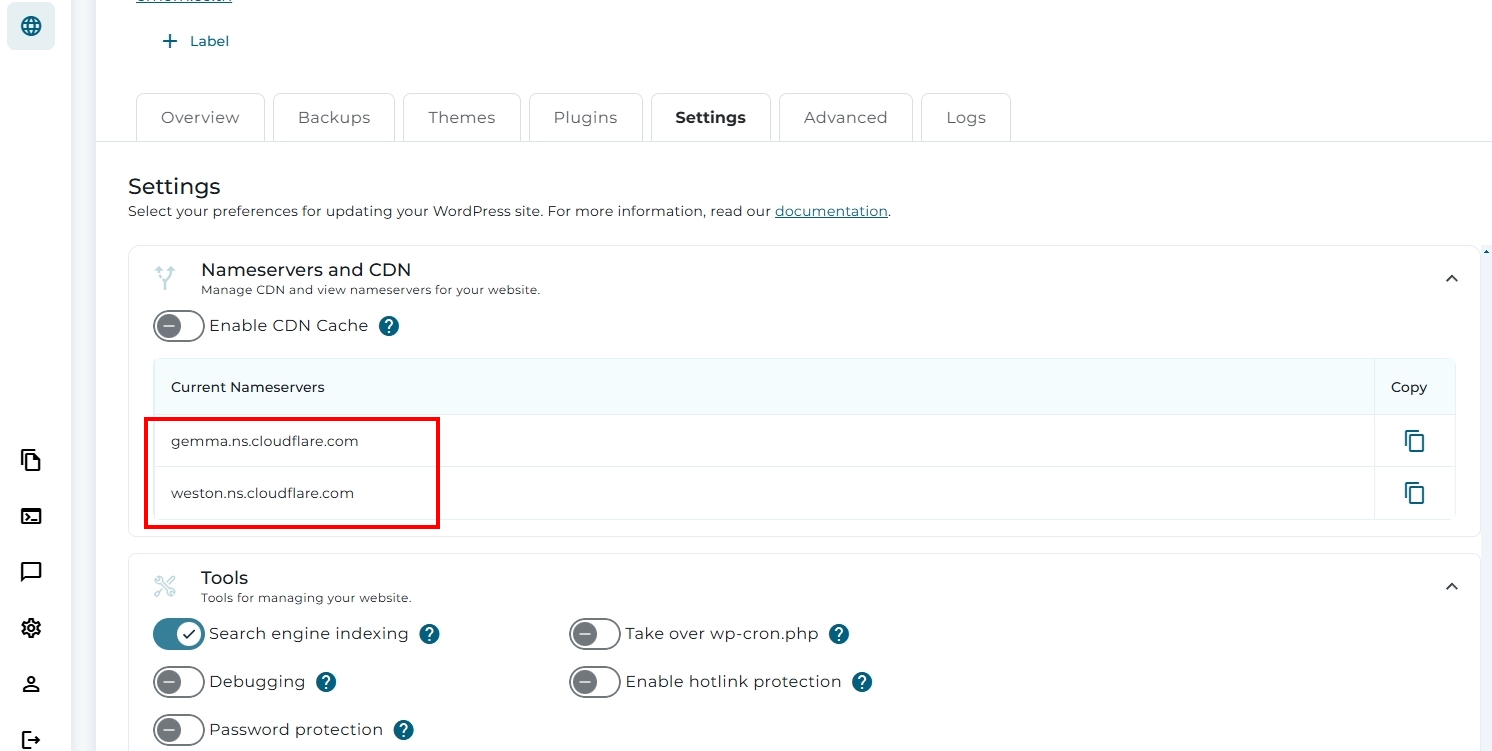Toggle Enable CDN Cache switch

tap(179, 326)
